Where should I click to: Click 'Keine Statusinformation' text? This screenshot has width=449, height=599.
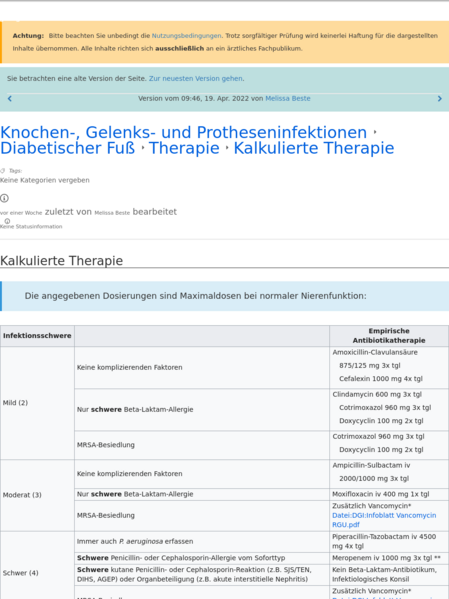[31, 227]
